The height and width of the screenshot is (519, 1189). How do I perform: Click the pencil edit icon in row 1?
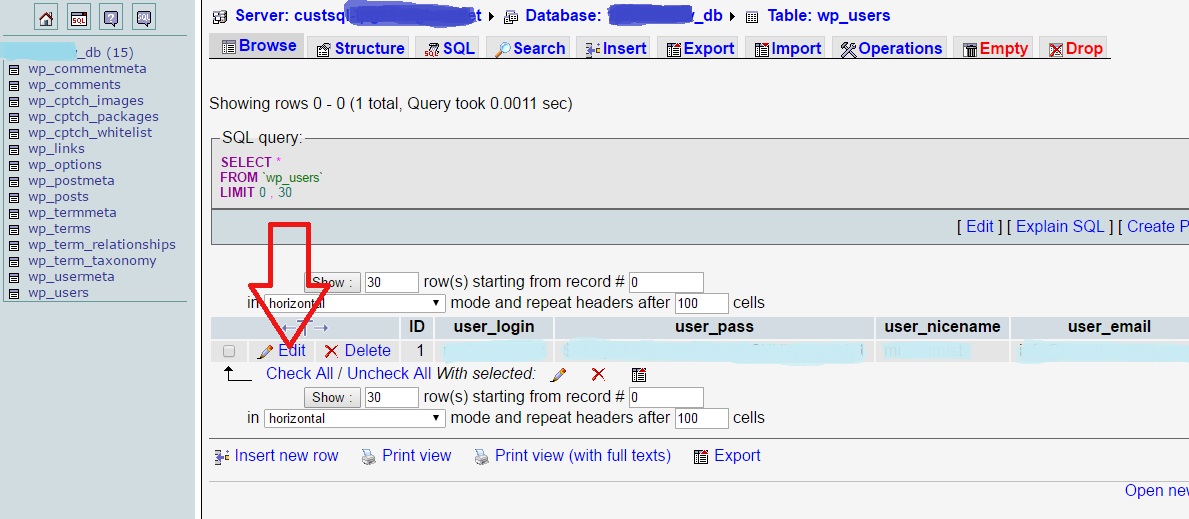(x=265, y=351)
